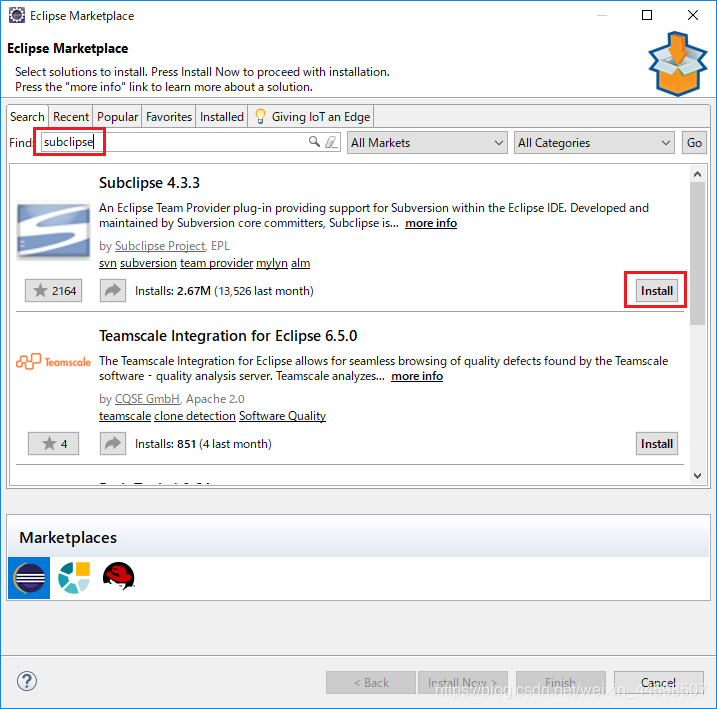
Task: Click the teamscale tag link
Action: point(125,416)
